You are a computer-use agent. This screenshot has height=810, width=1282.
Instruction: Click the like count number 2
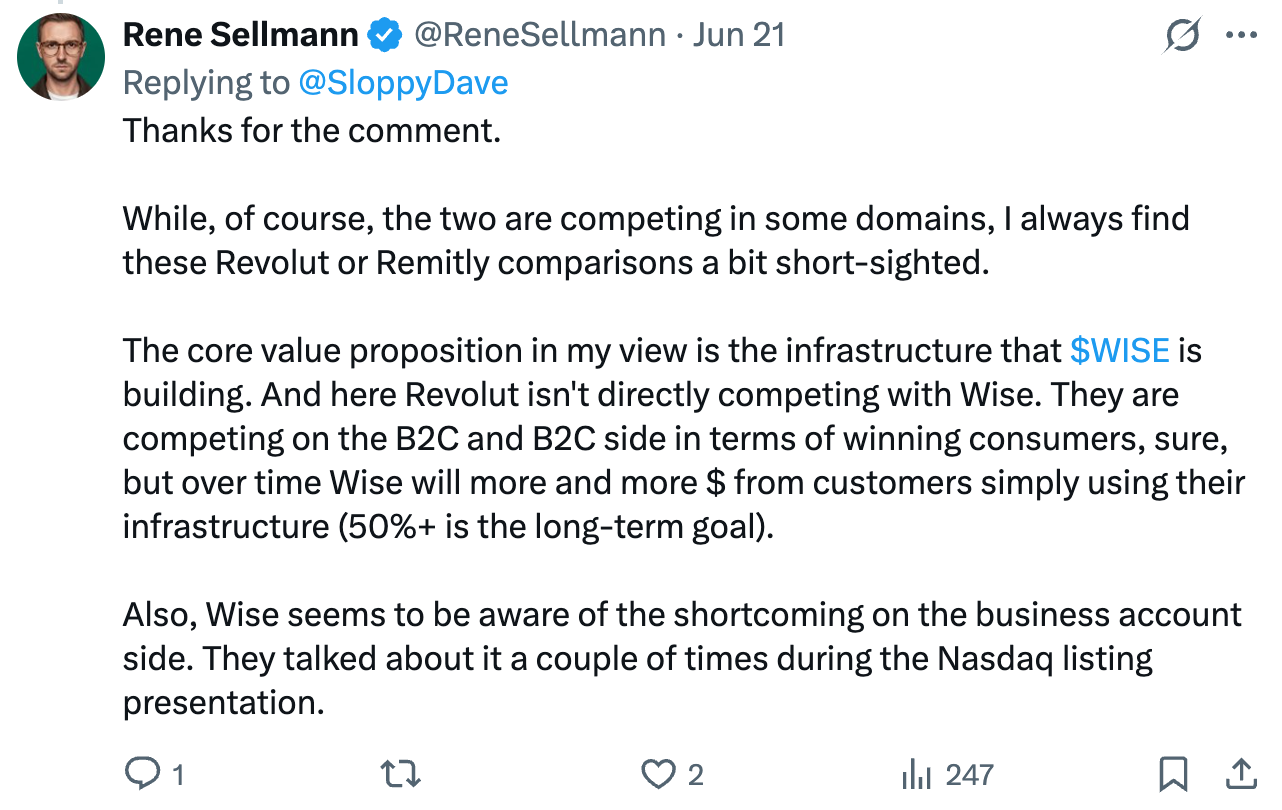696,775
